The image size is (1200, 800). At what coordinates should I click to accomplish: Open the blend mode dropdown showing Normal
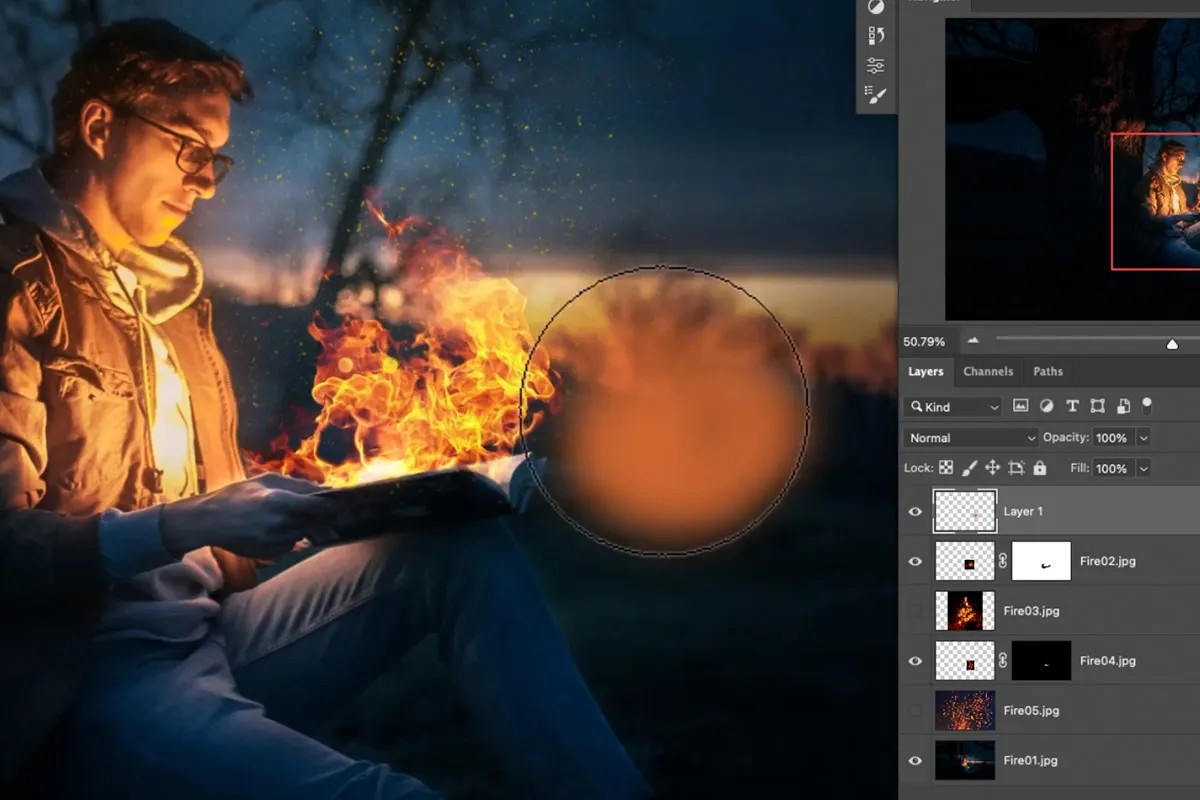(970, 437)
